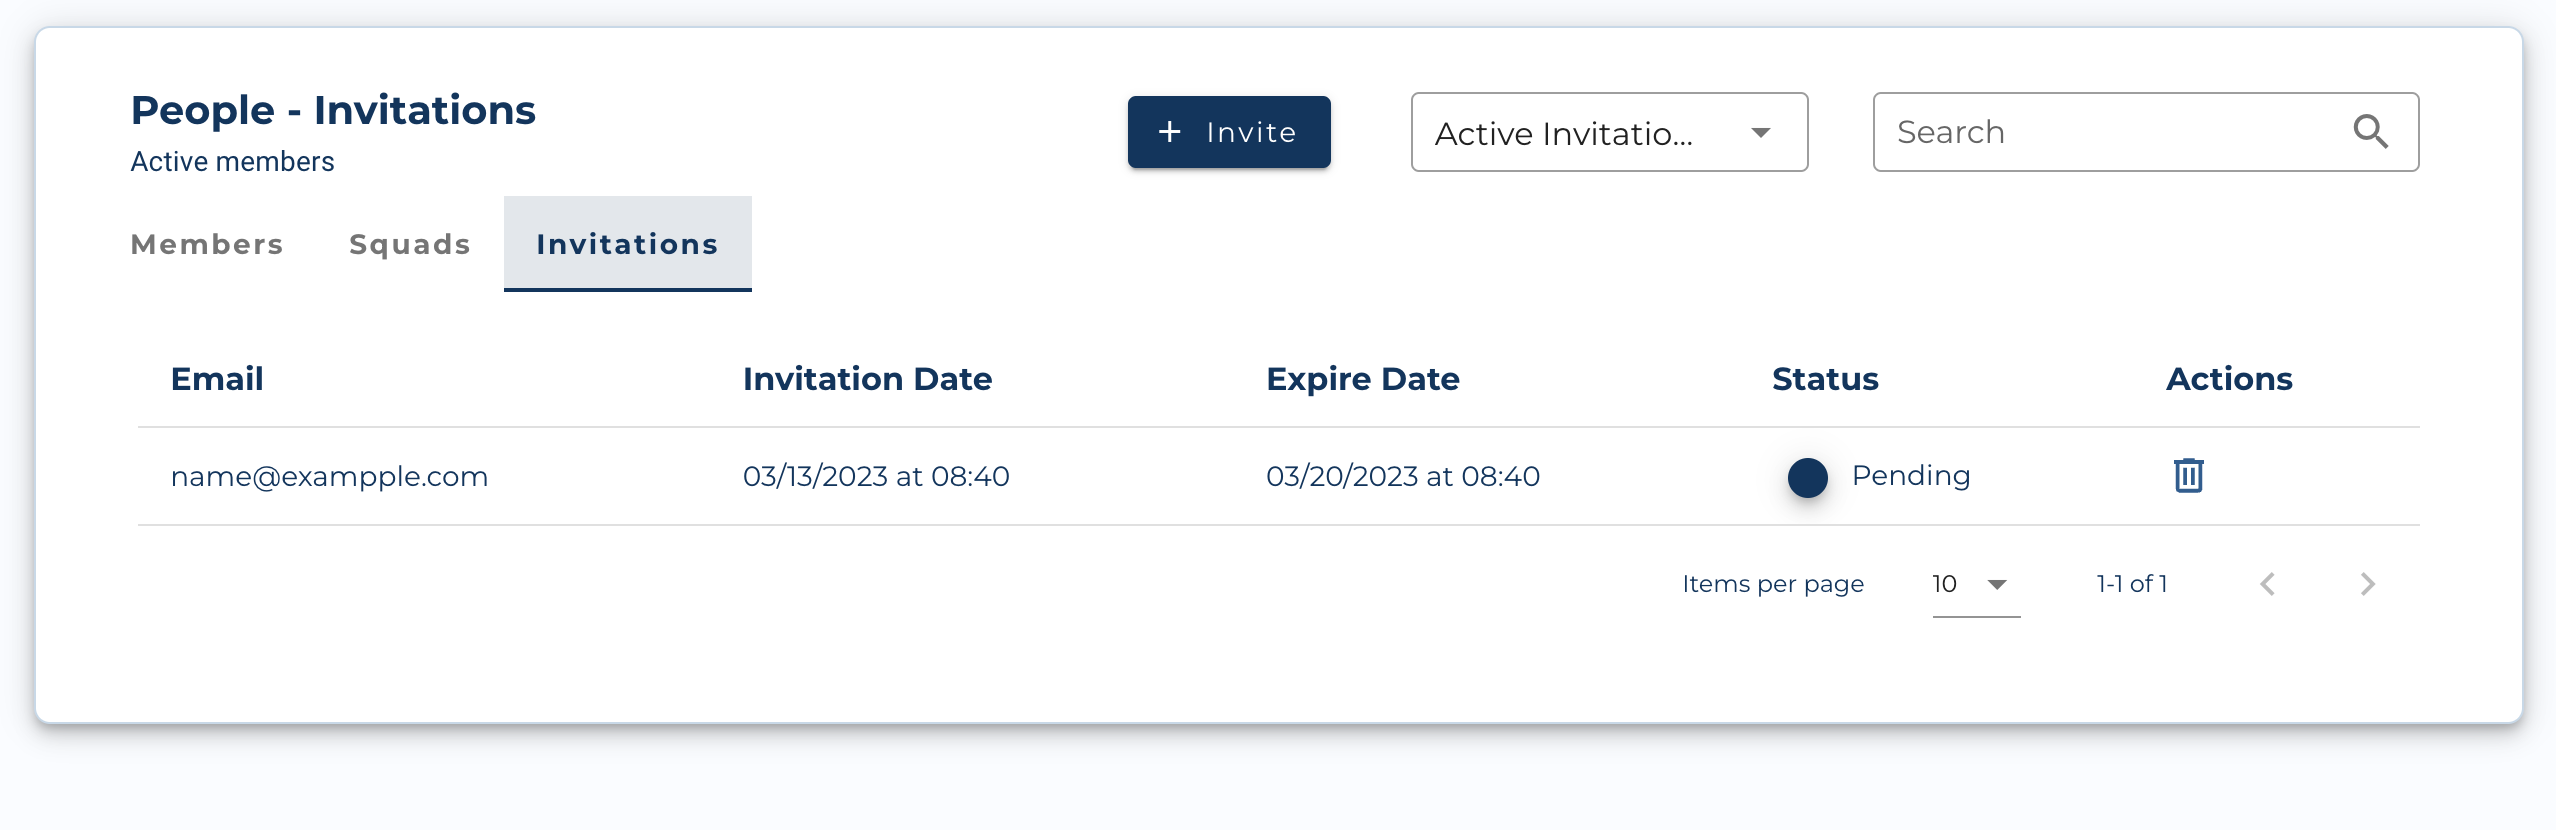Switch to the Squads tab
The width and height of the screenshot is (2556, 830).
tap(410, 244)
